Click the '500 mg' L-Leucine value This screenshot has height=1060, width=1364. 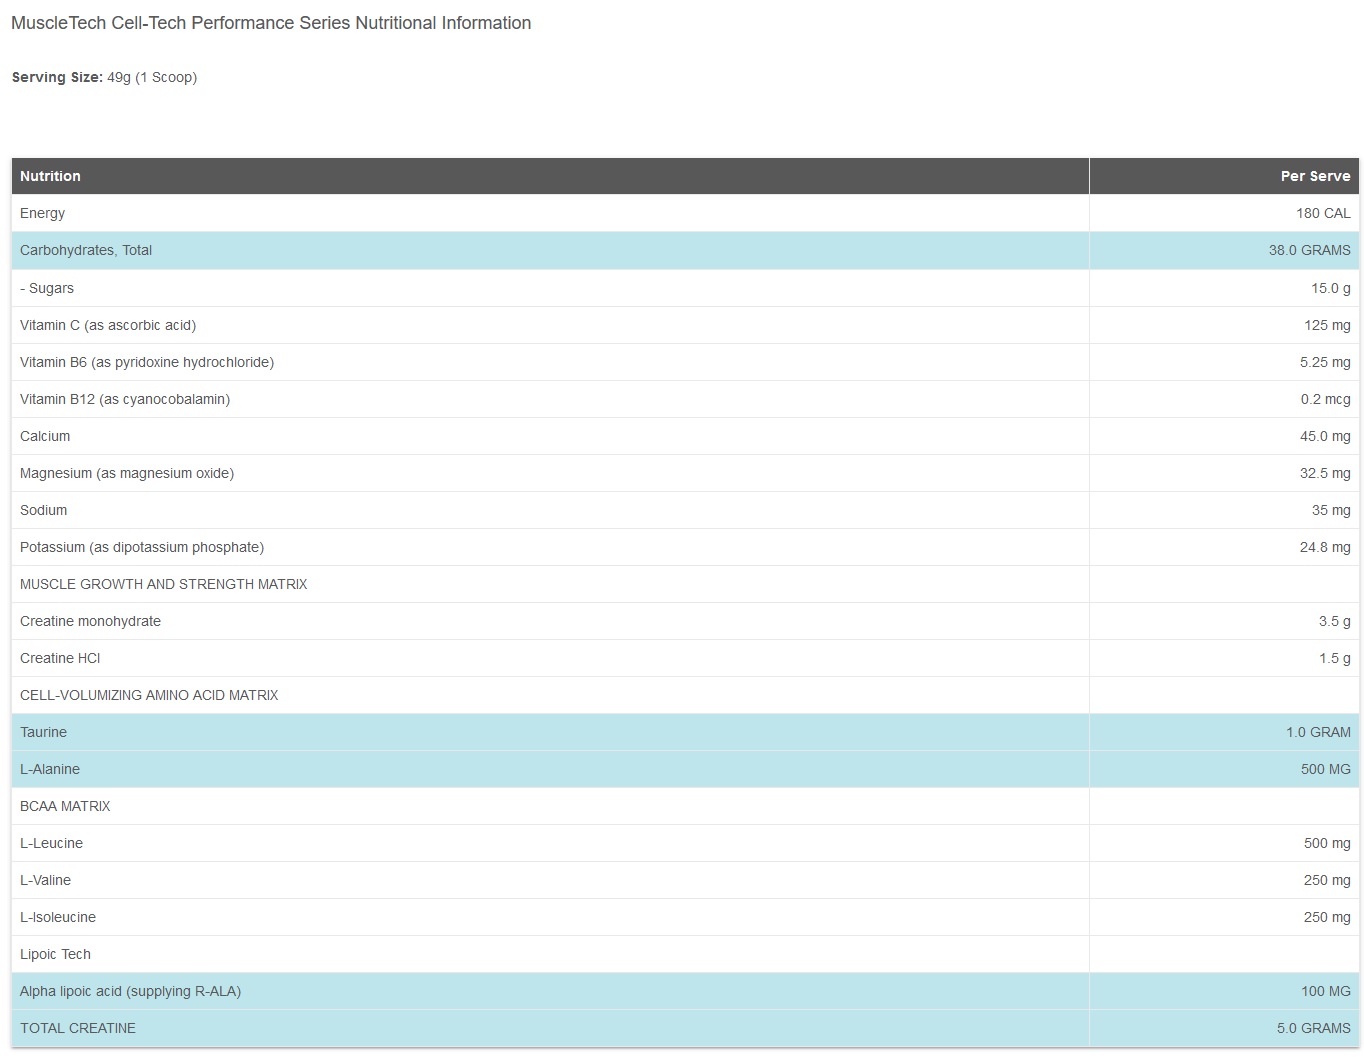click(1327, 843)
